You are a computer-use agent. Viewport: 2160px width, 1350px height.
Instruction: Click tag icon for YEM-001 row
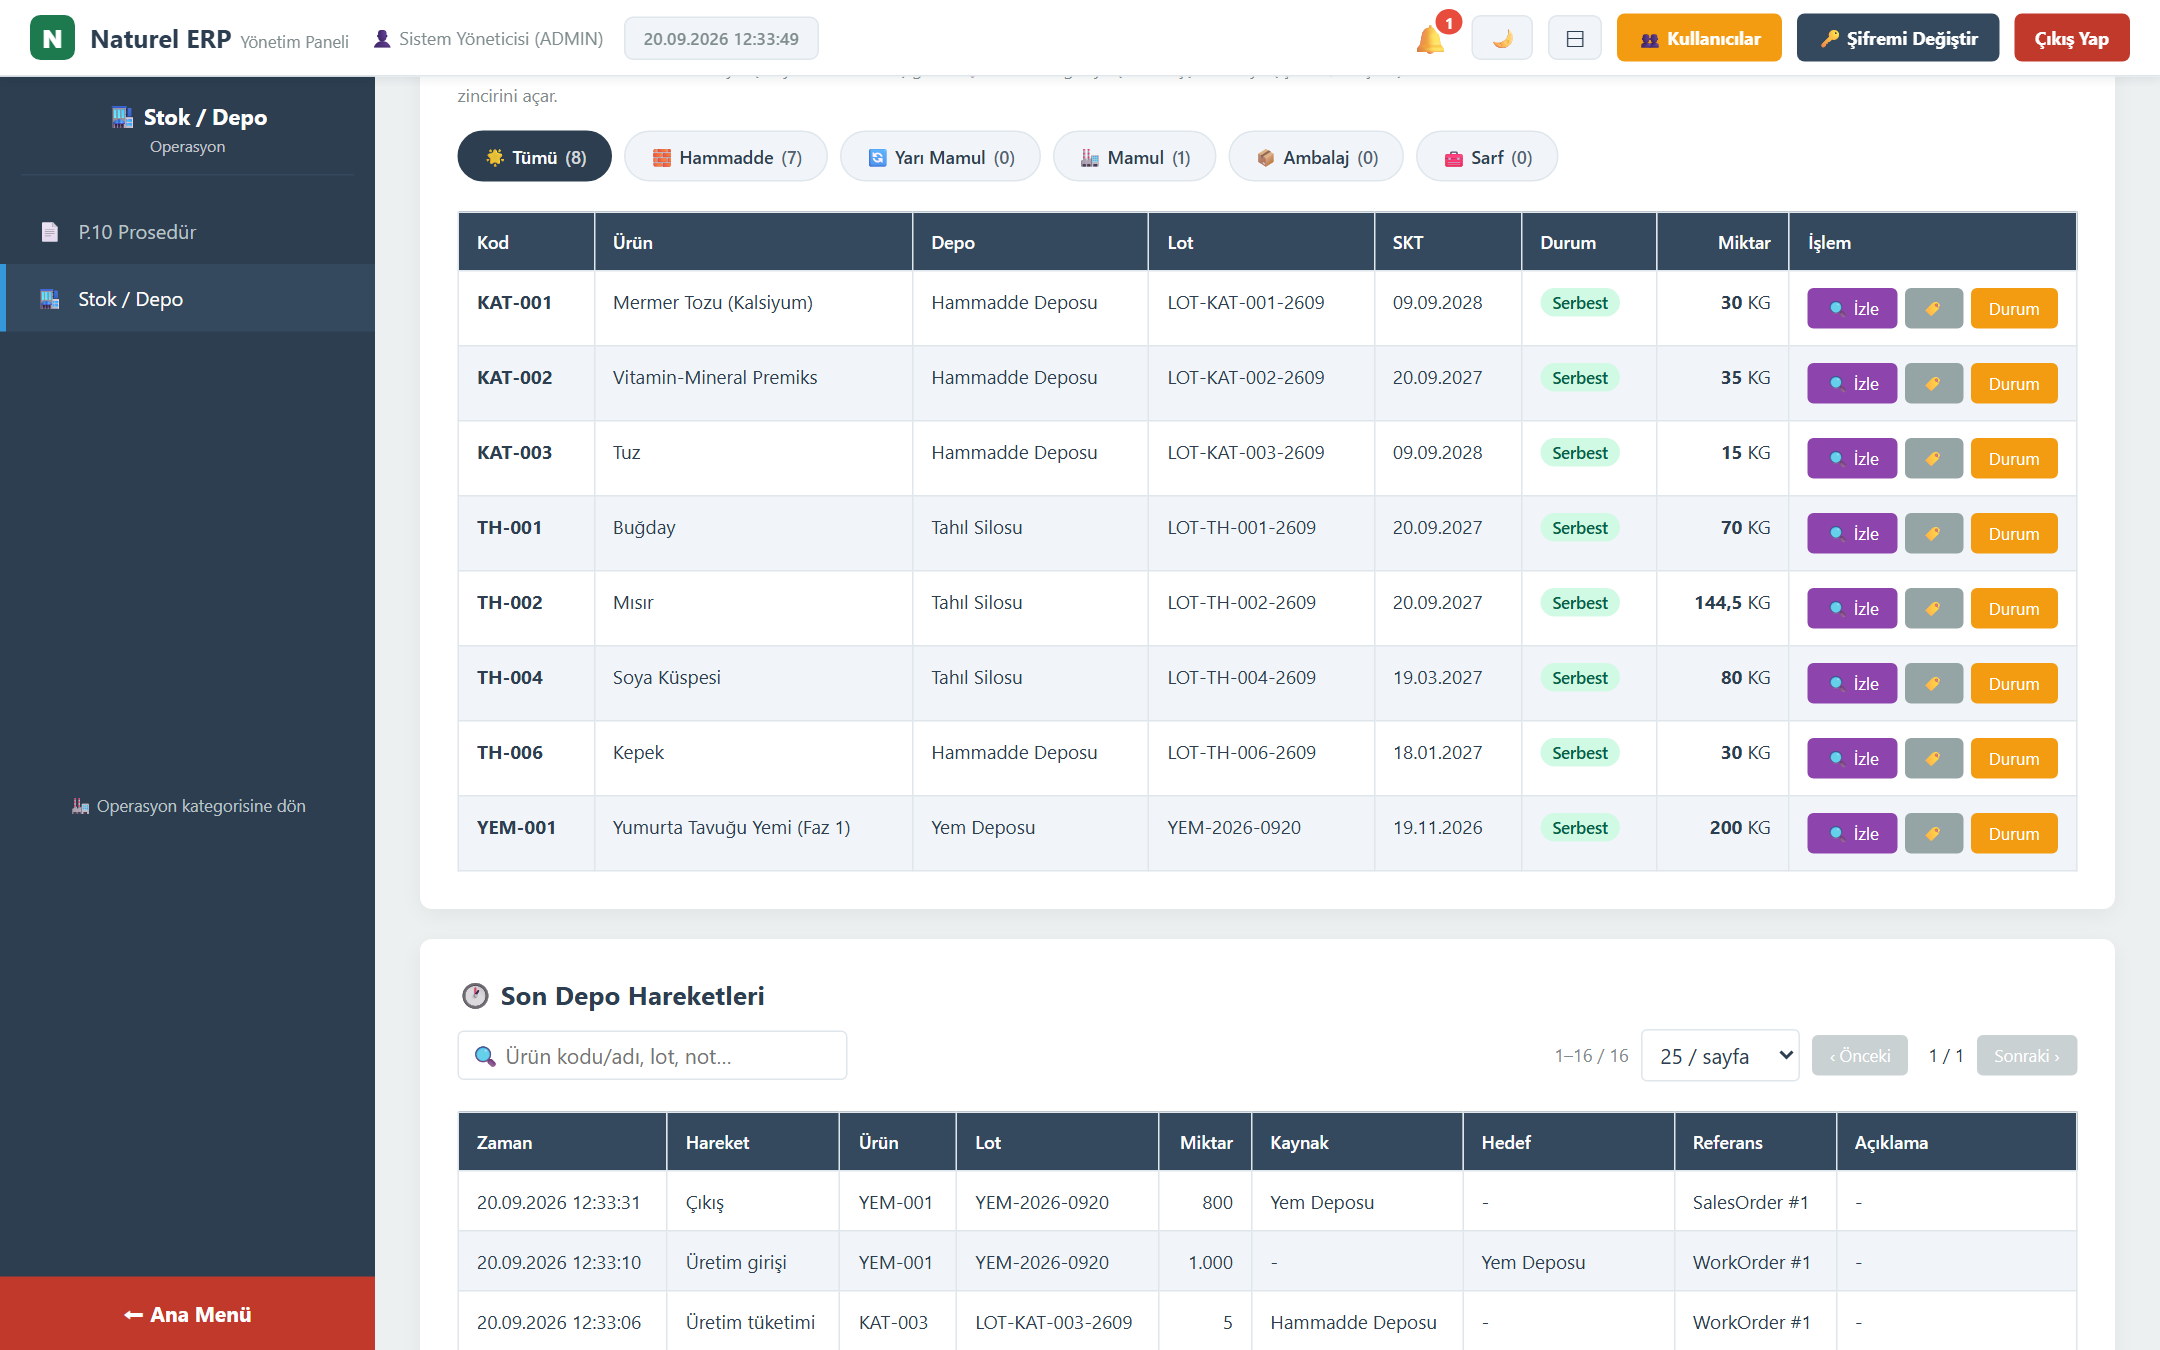point(1933,833)
